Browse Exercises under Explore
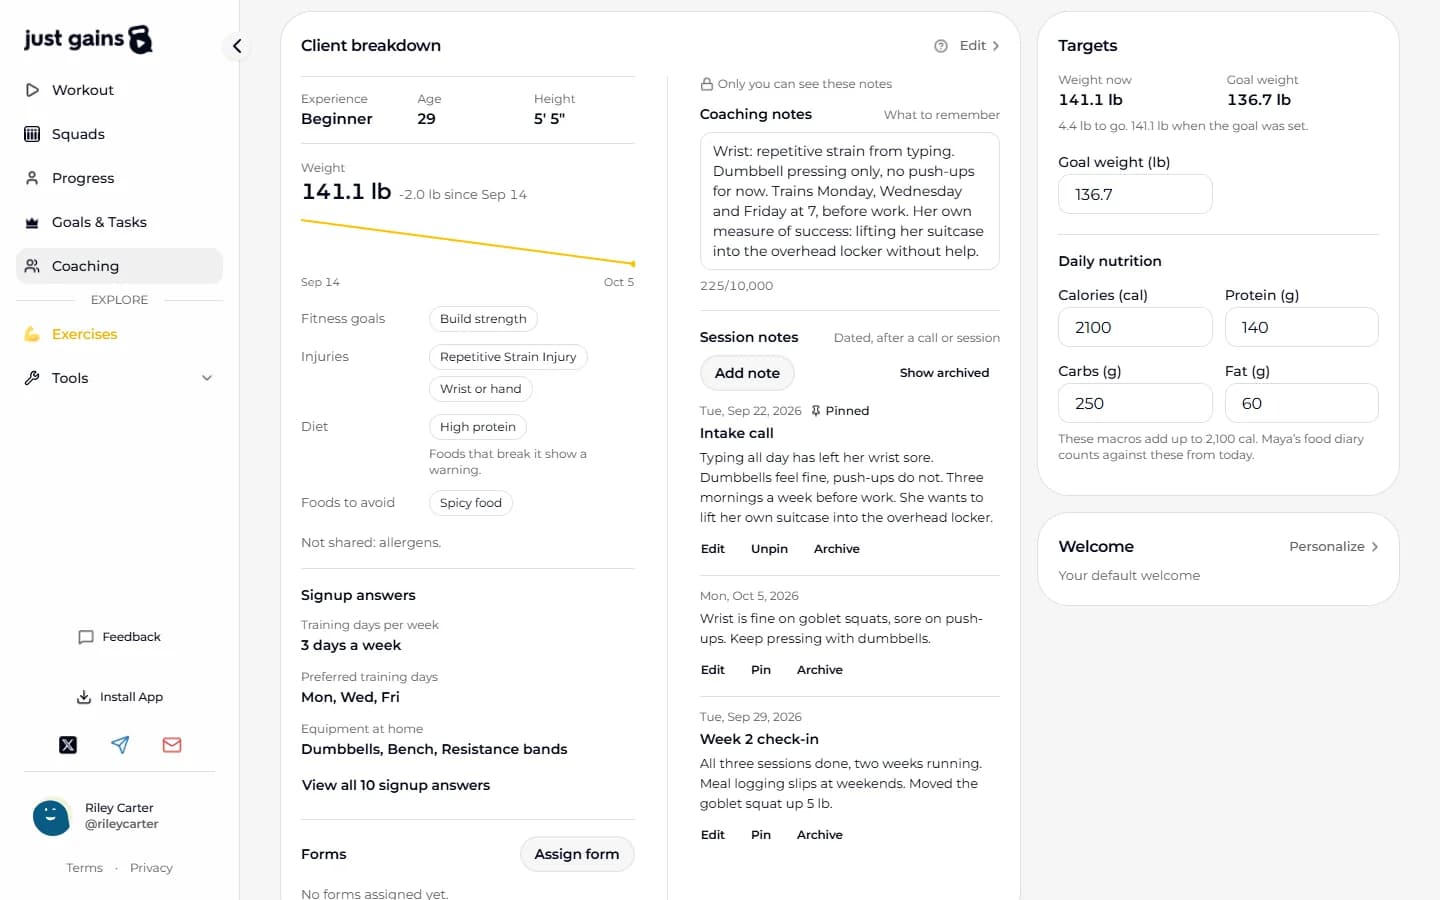 119,334
